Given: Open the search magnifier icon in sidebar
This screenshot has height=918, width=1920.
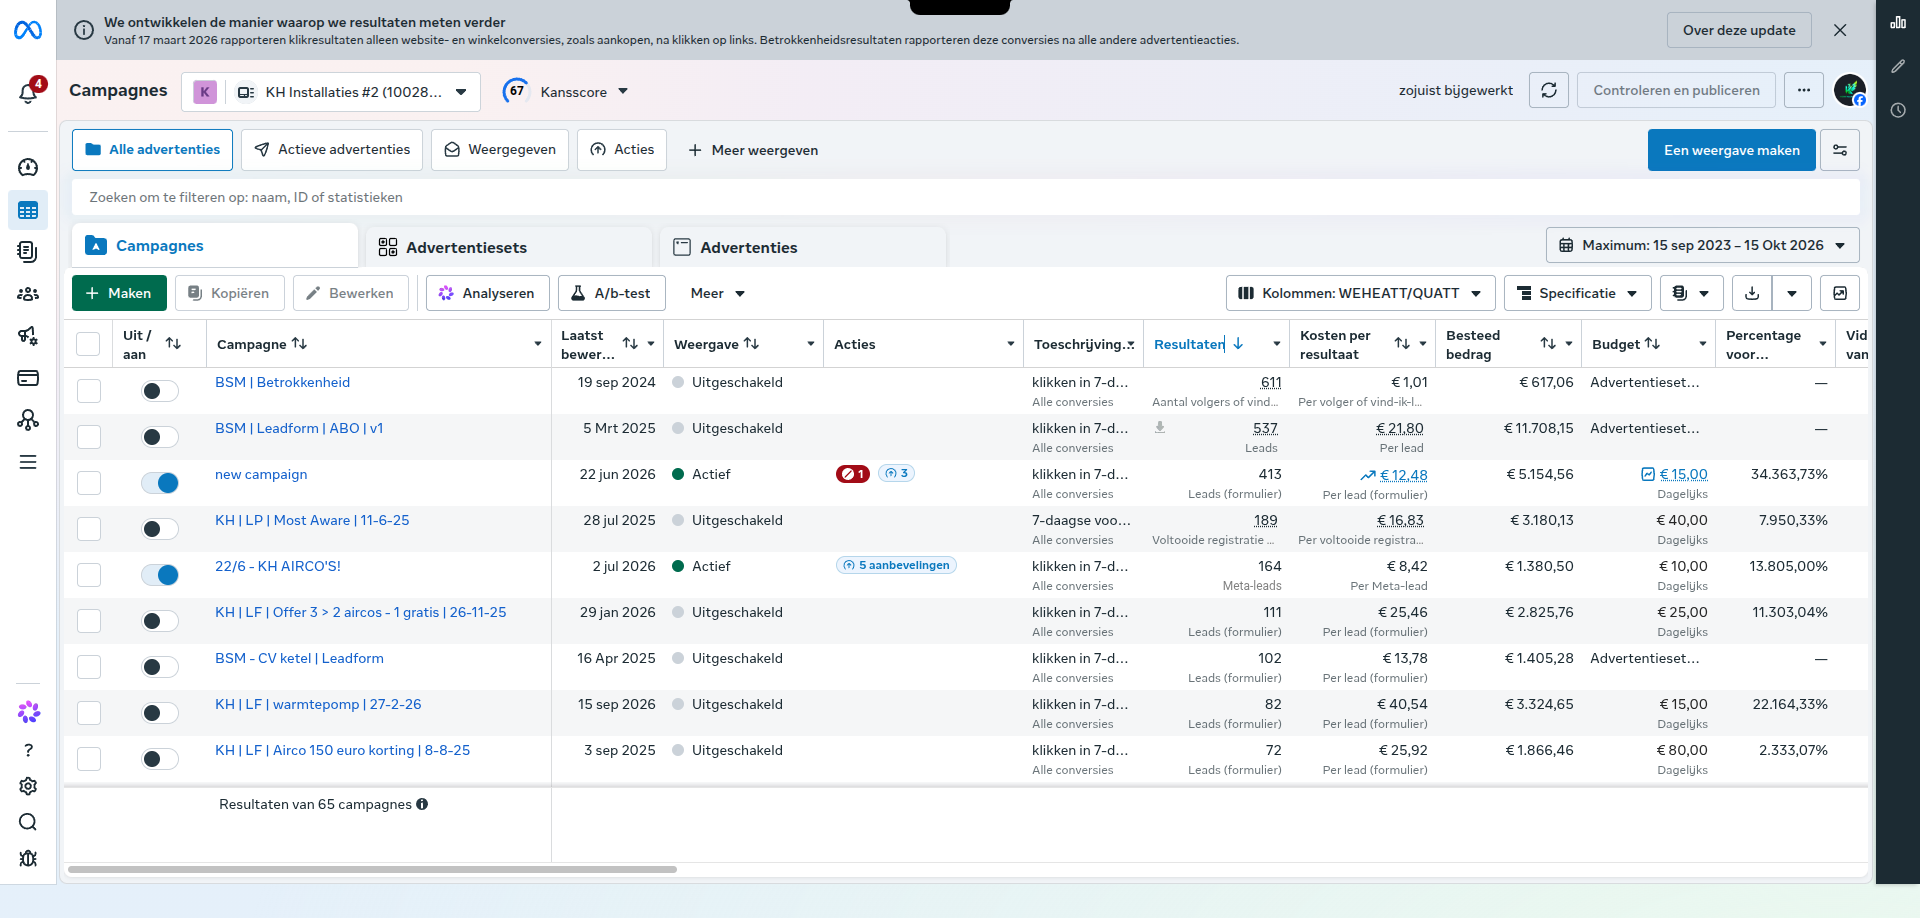Looking at the screenshot, I should 28,822.
